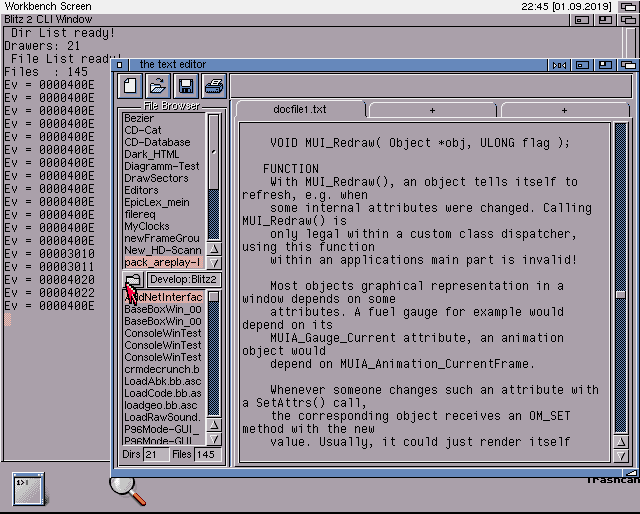Open the CLI shell icon on desktop
The height and width of the screenshot is (514, 640).
[27, 489]
